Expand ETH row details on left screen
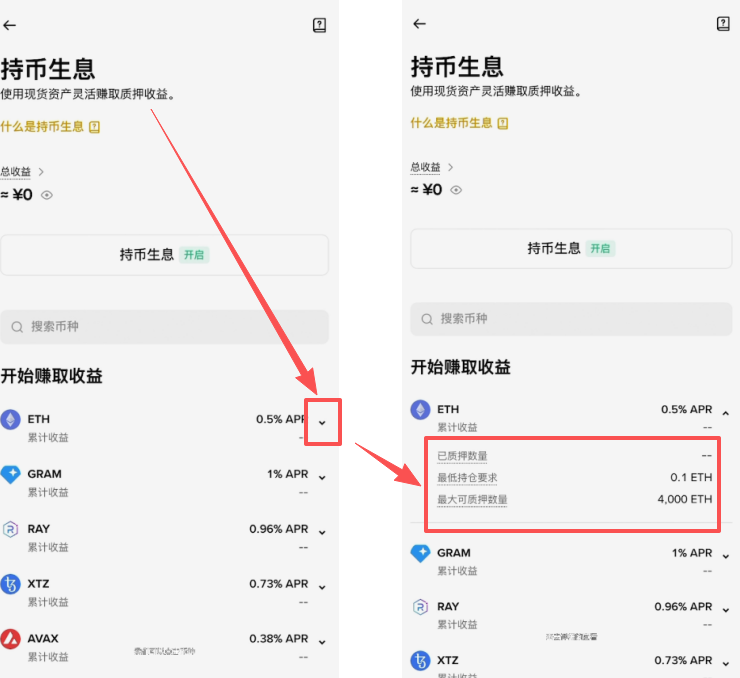 click(322, 422)
